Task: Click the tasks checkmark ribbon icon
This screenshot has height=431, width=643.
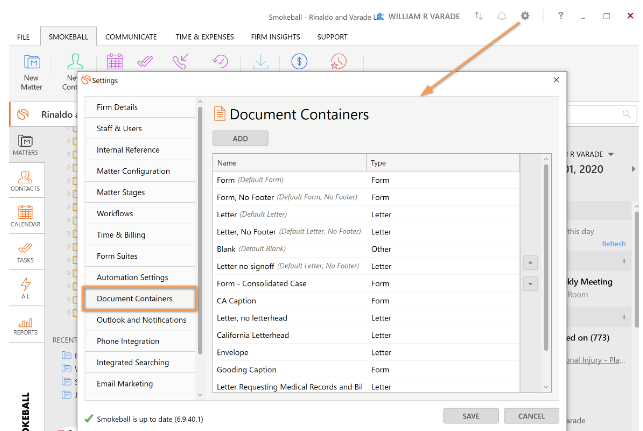Action: point(145,62)
